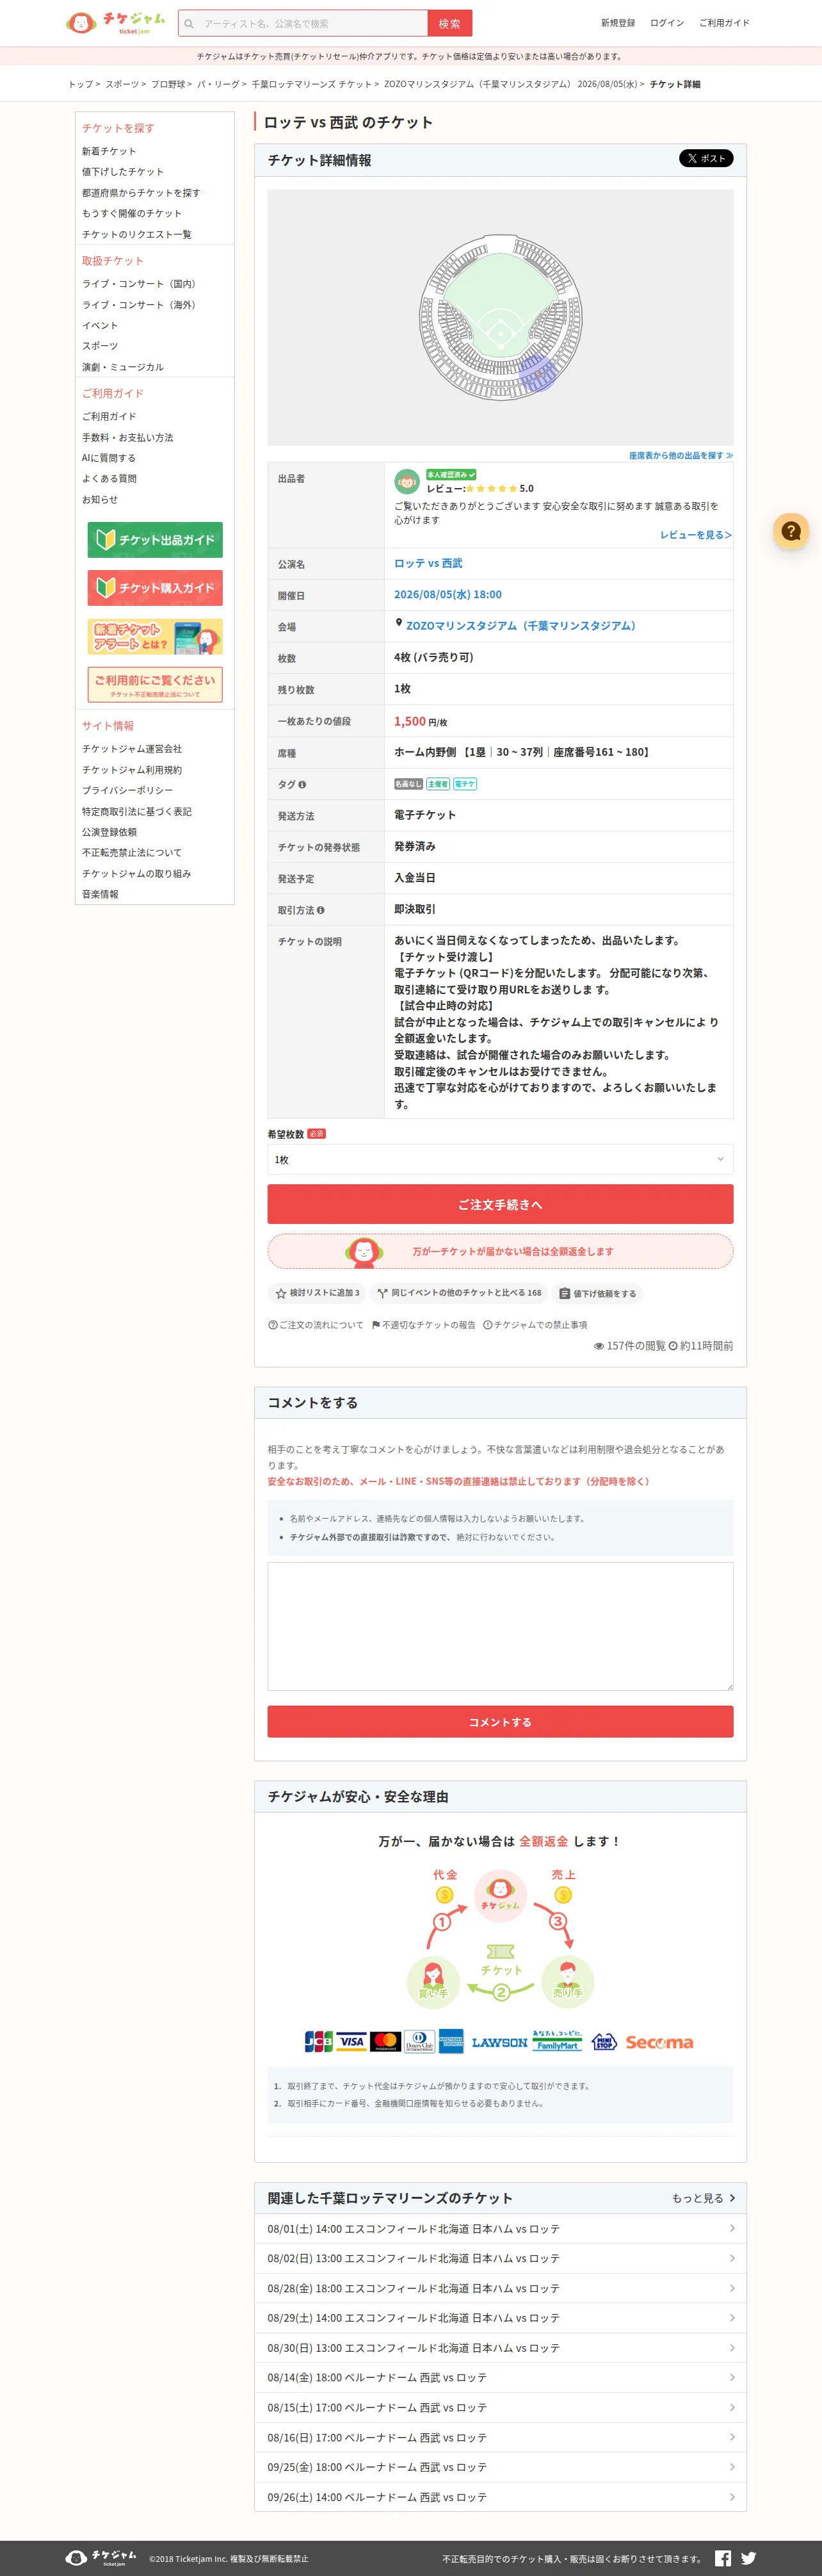The image size is (822, 2576).
Task: Click the question icon beside ご注文の流れについて
Action: [x=273, y=1325]
